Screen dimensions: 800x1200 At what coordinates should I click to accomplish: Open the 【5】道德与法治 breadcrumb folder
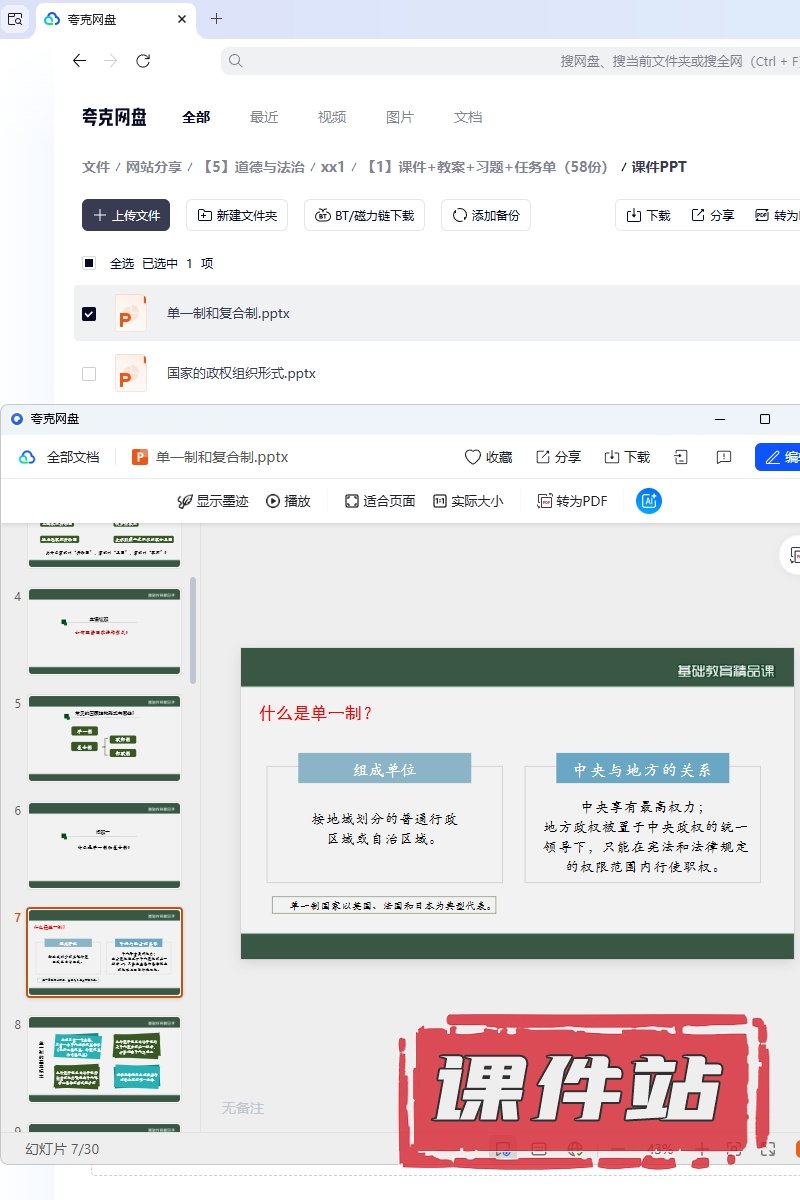click(253, 167)
